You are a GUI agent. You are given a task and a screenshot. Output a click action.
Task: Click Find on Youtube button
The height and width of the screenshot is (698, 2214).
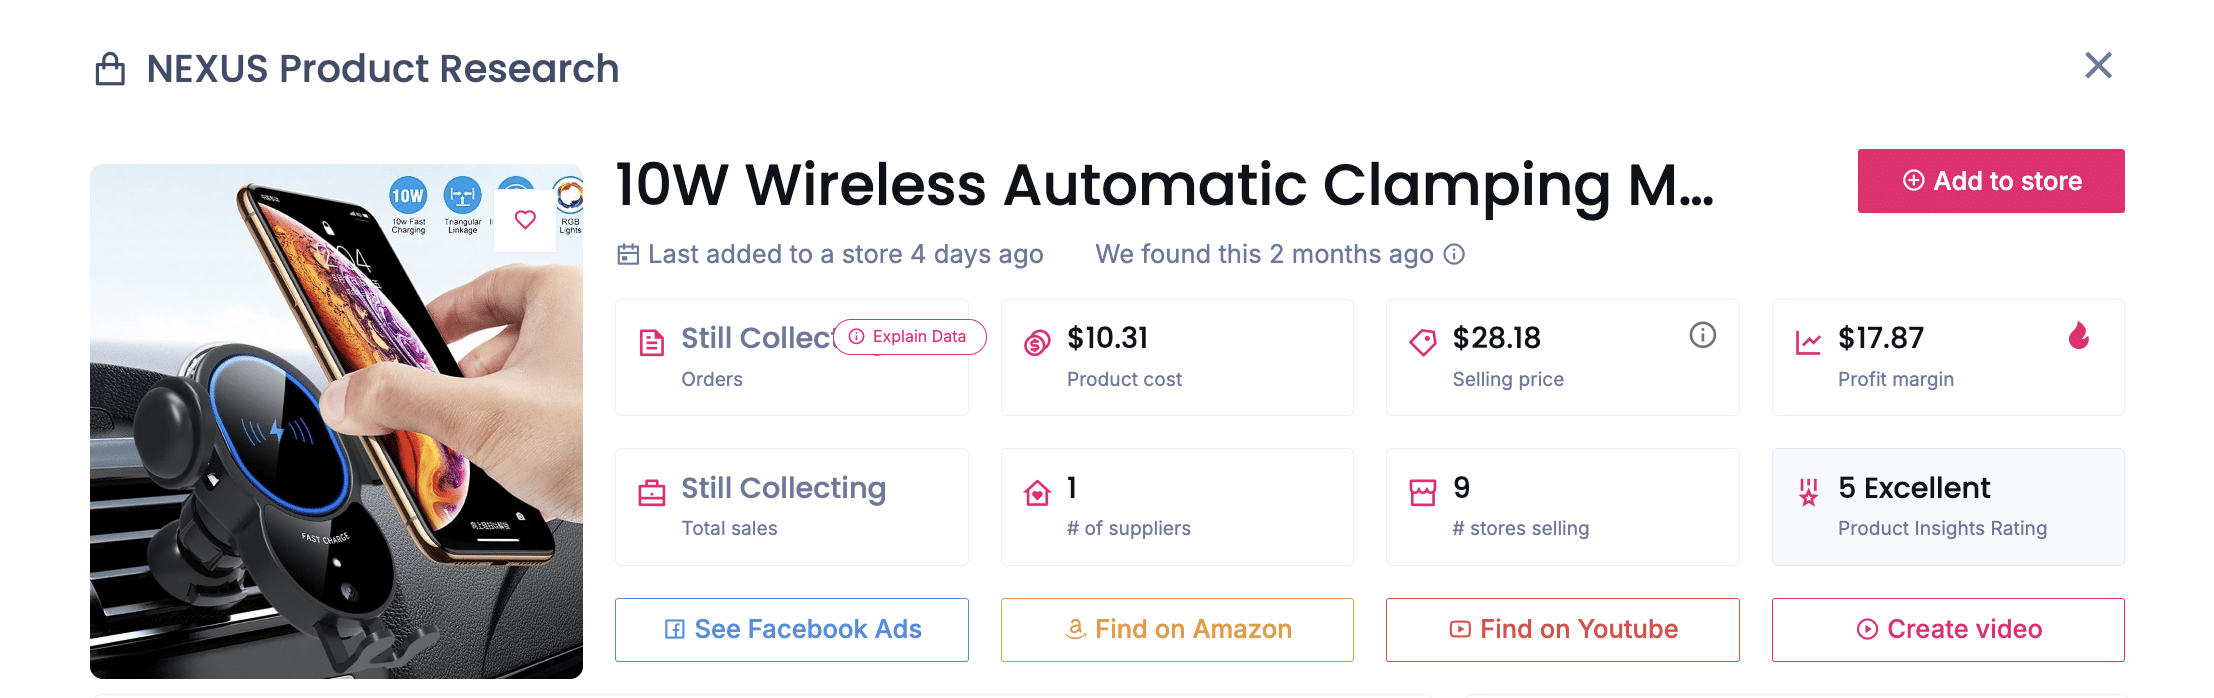(x=1562, y=629)
